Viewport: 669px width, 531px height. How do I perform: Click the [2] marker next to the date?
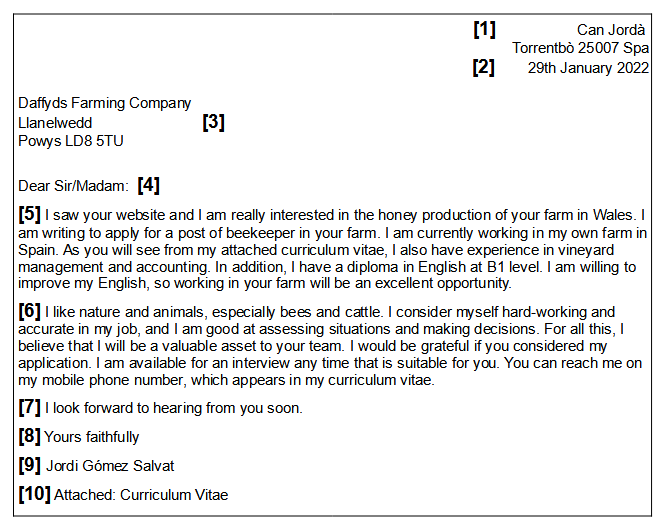point(484,67)
